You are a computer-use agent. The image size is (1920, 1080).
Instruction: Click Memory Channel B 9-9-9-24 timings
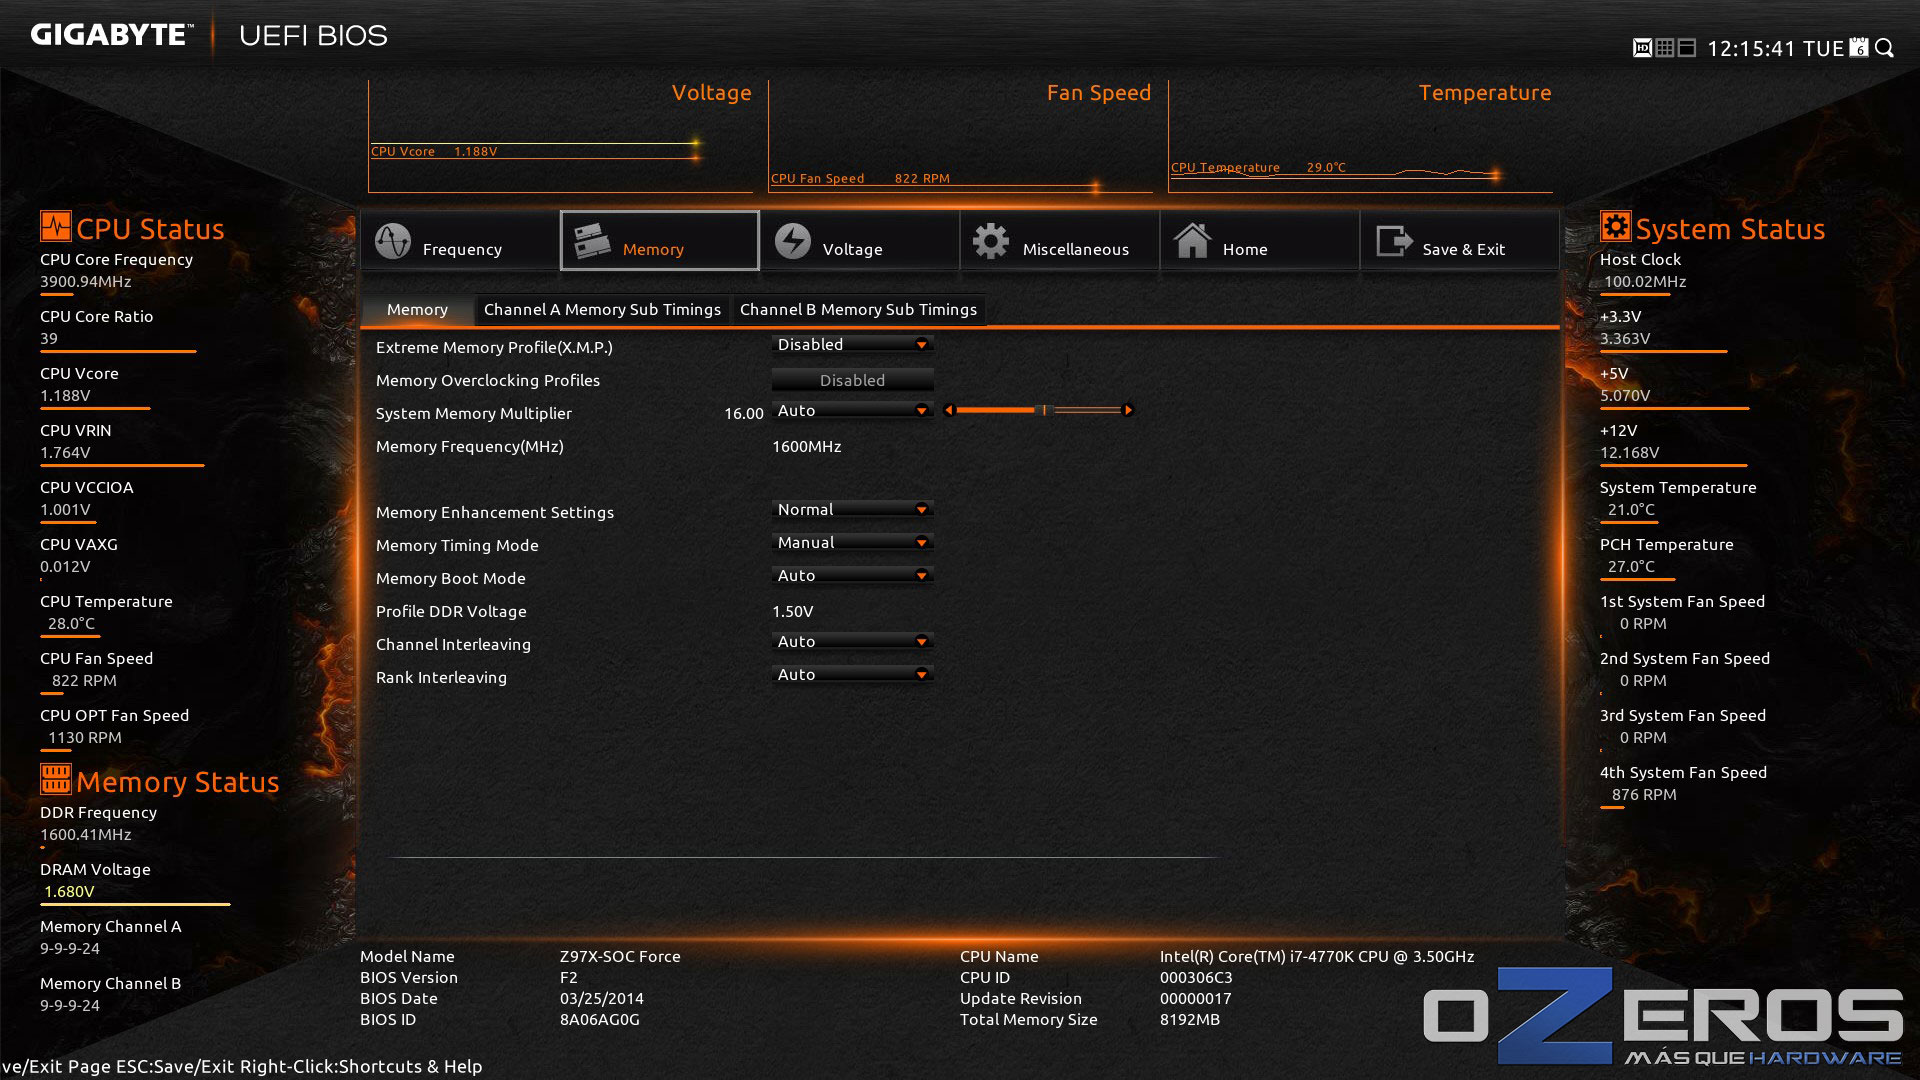point(70,1006)
